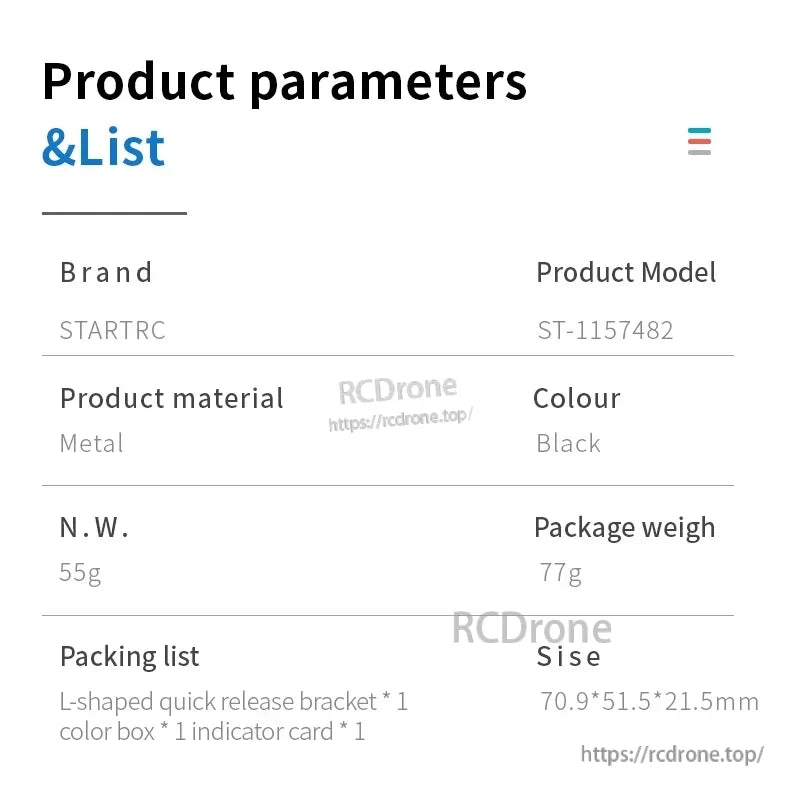Select the 77g package weight value

(x=560, y=573)
